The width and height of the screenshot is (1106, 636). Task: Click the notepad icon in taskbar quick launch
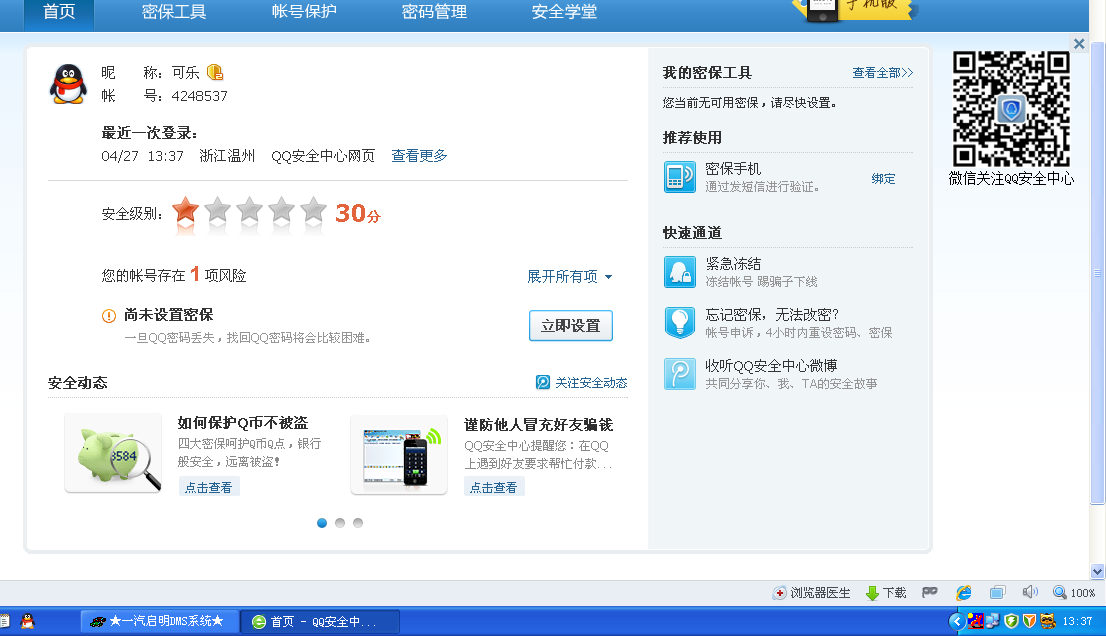(x=4, y=621)
